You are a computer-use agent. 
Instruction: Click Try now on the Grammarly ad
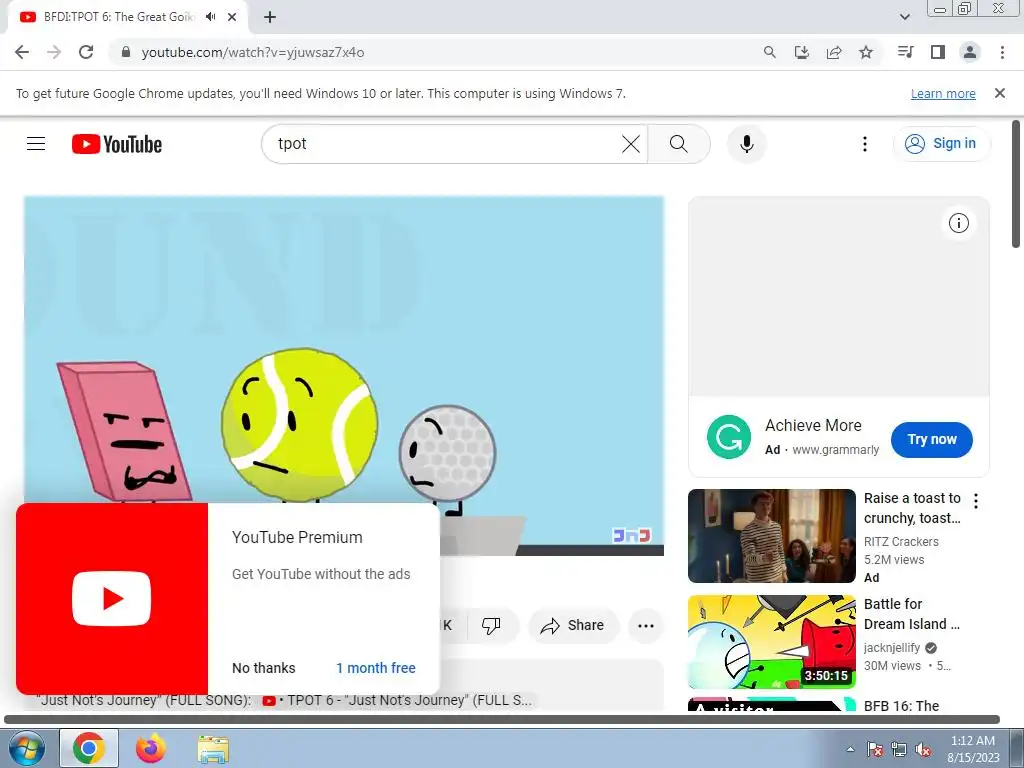pos(932,440)
